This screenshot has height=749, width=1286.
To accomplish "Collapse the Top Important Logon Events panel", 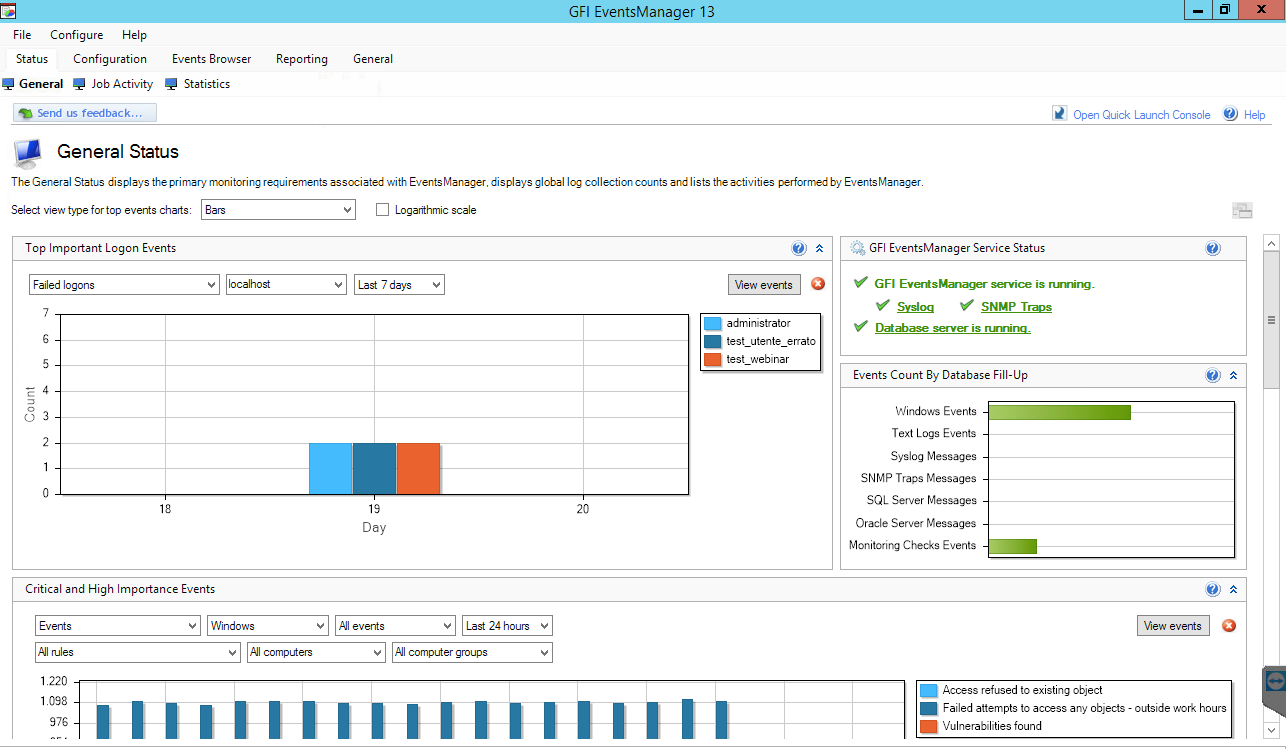I will [x=819, y=248].
